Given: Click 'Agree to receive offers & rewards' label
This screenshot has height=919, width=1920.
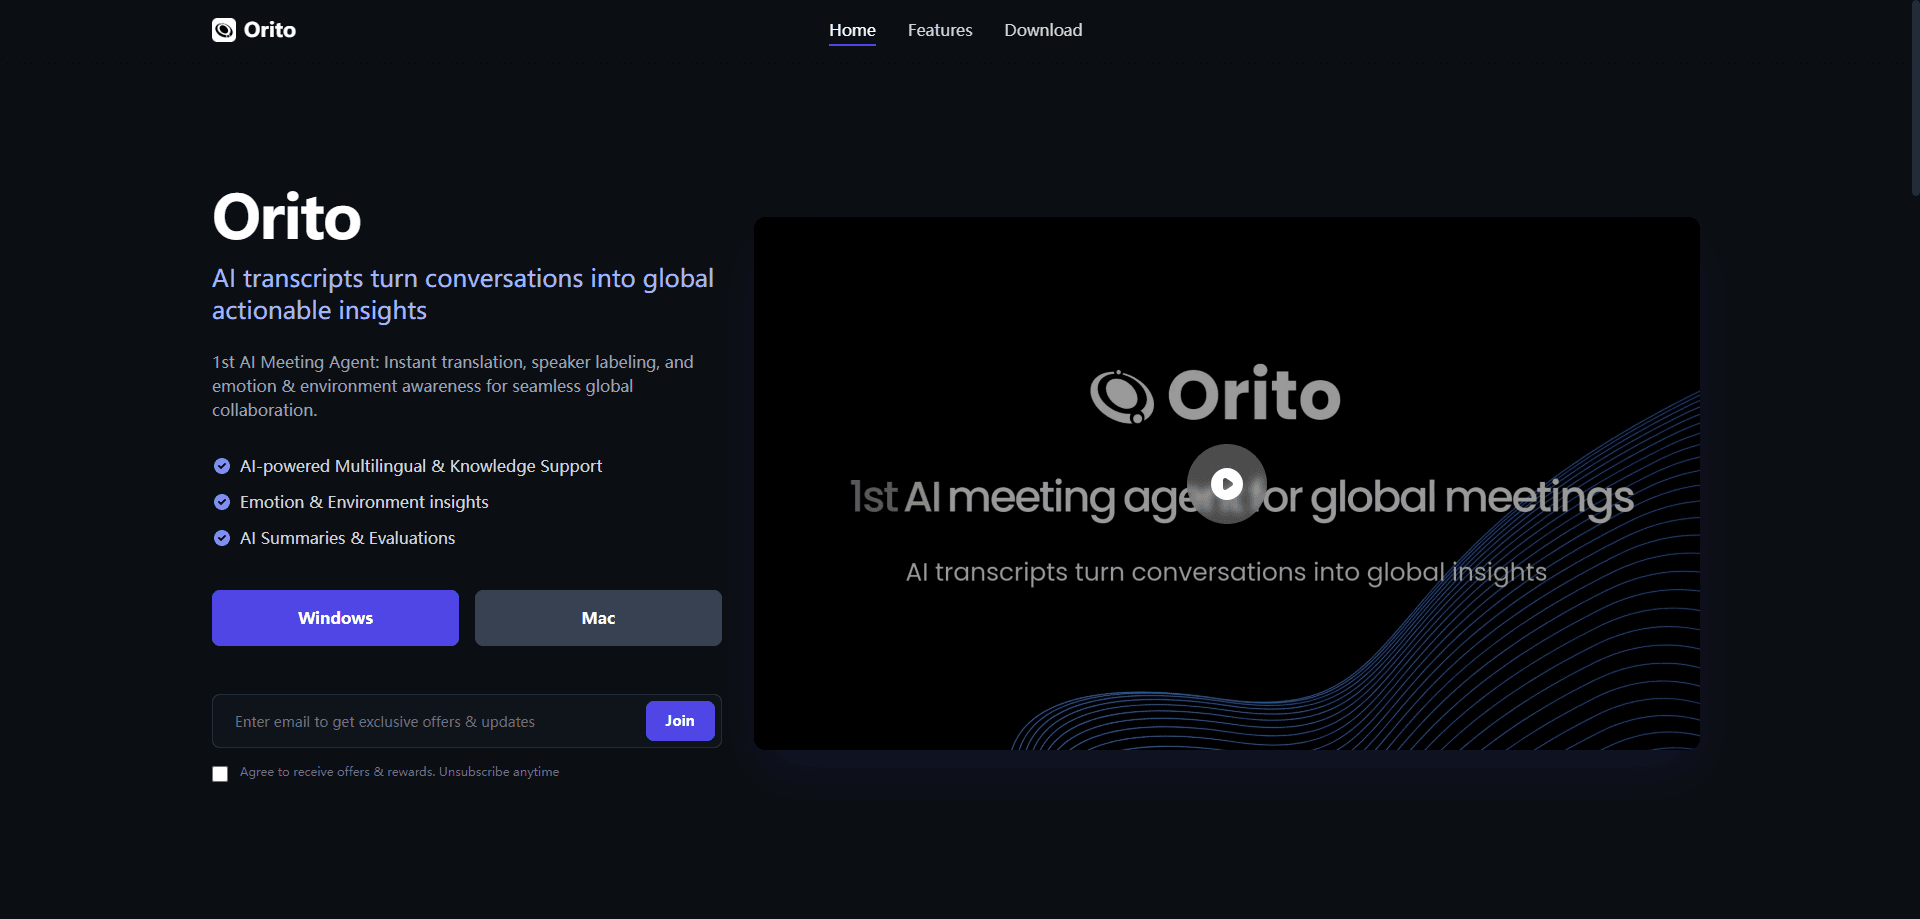Looking at the screenshot, I should tap(399, 772).
